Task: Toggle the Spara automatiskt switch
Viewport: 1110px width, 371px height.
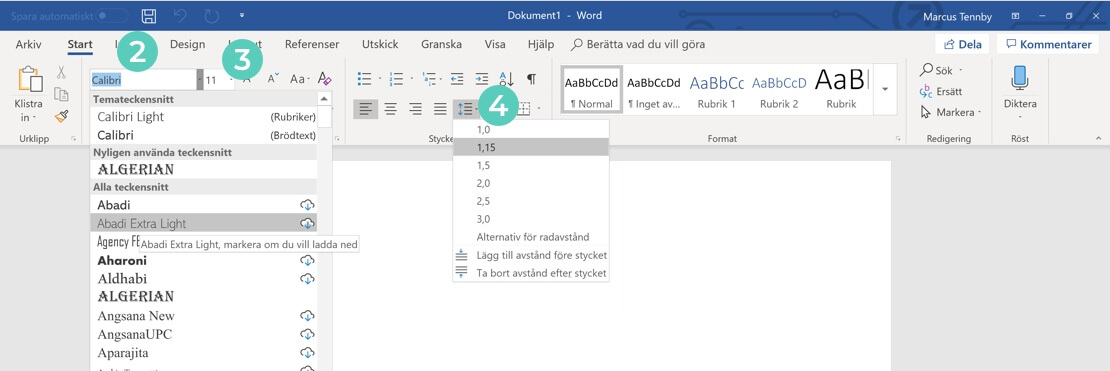Action: [x=112, y=15]
